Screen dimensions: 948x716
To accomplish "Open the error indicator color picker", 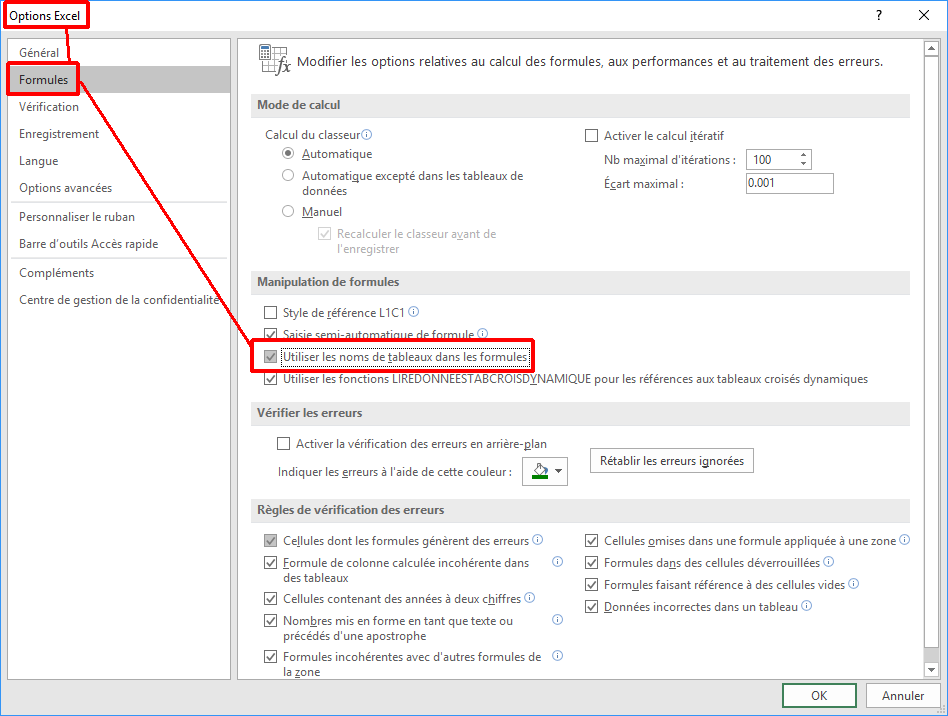I will pos(545,471).
